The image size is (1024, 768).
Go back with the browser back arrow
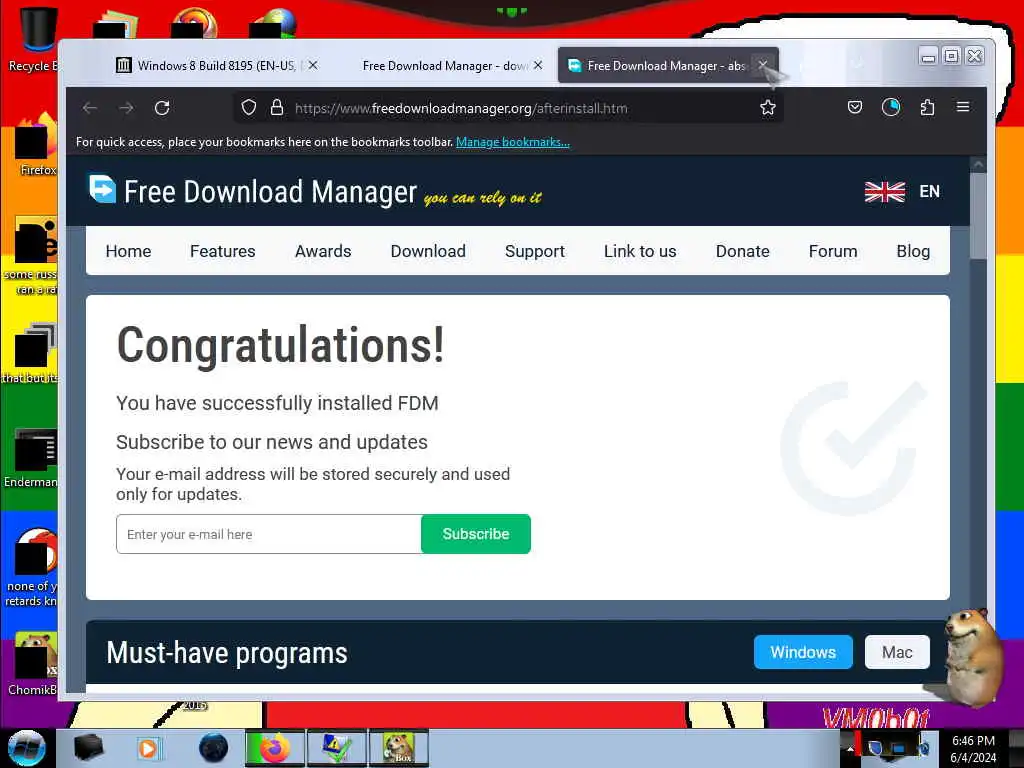click(90, 108)
